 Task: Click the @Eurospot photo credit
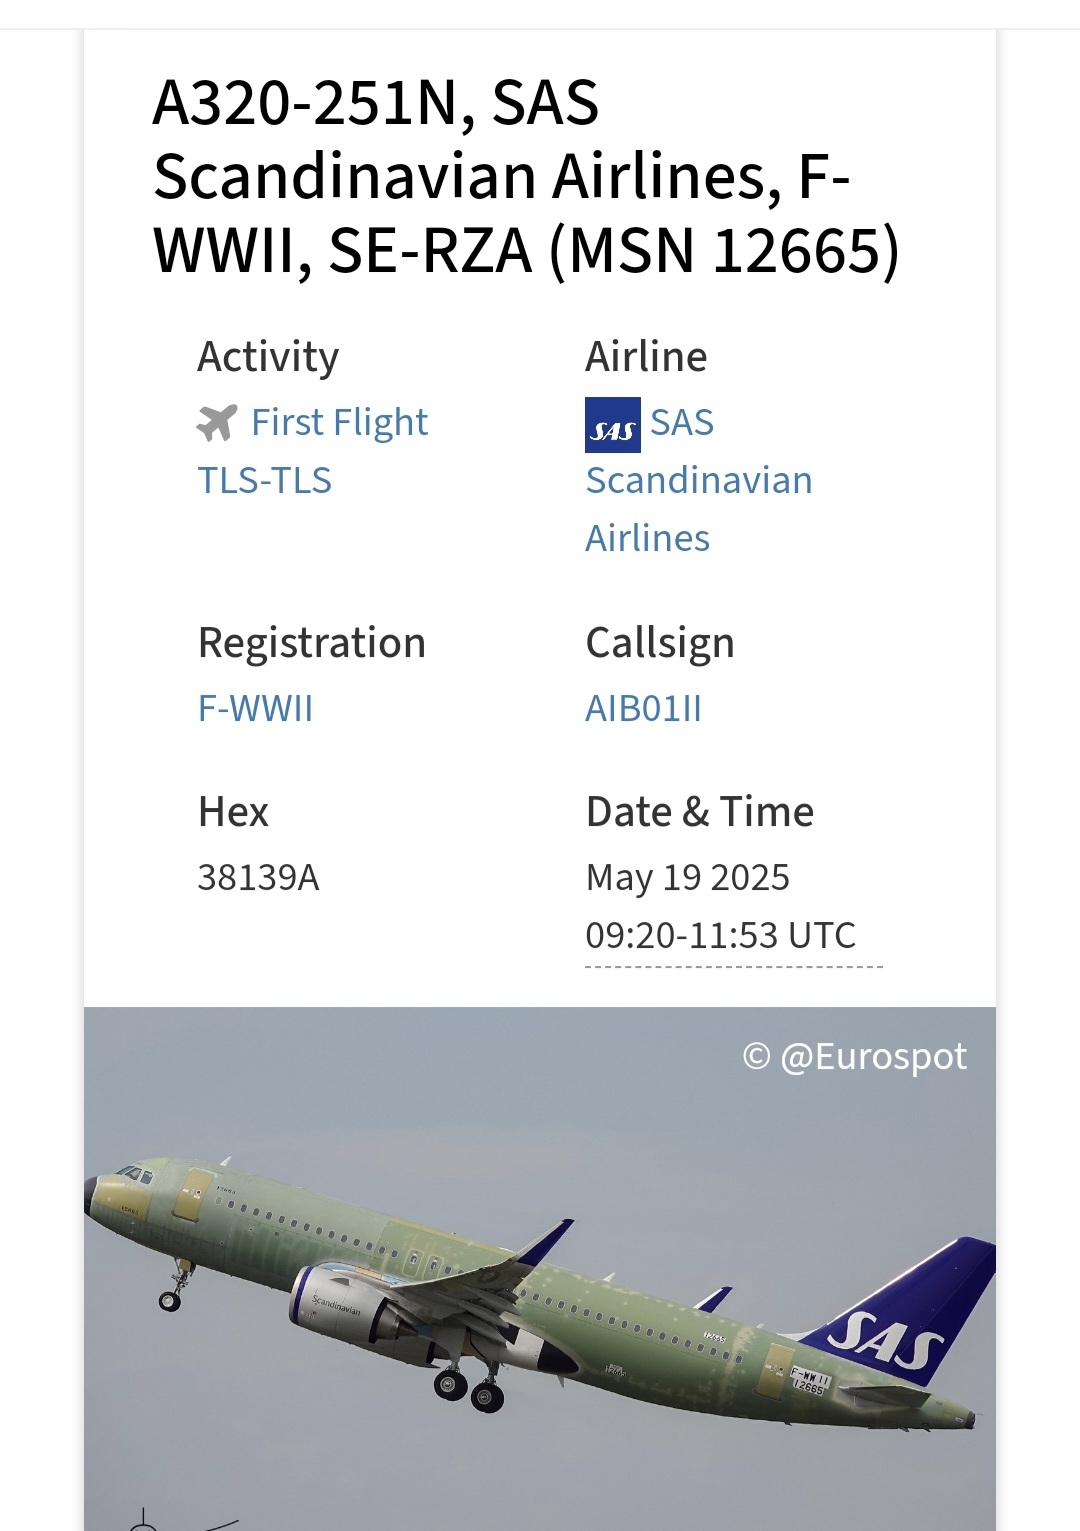click(855, 1057)
